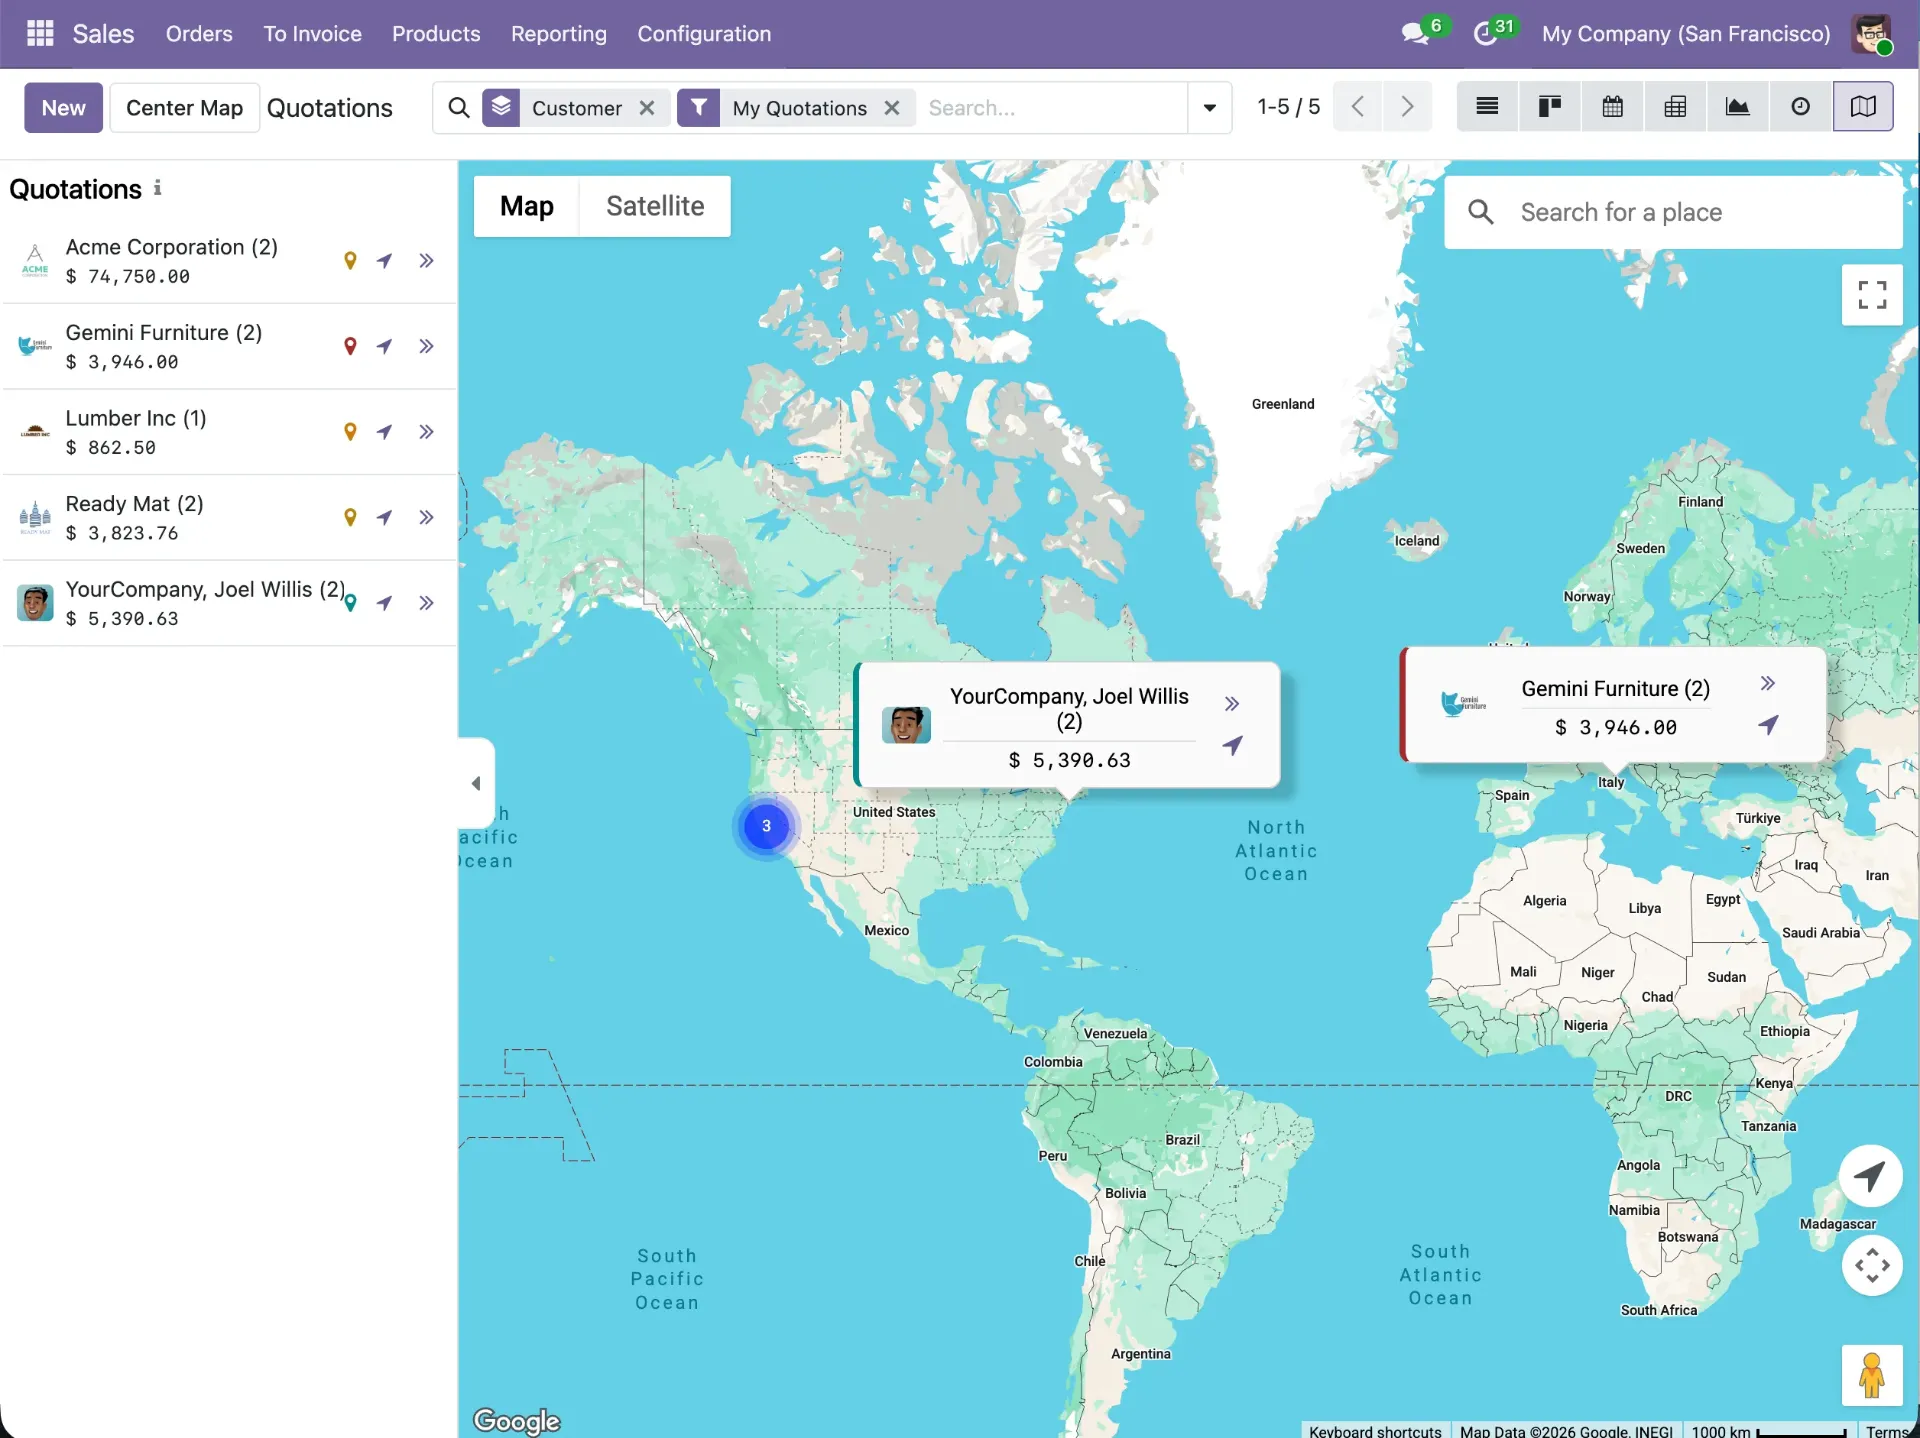Click the search magnifier icon
This screenshot has height=1438, width=1920.
(458, 107)
